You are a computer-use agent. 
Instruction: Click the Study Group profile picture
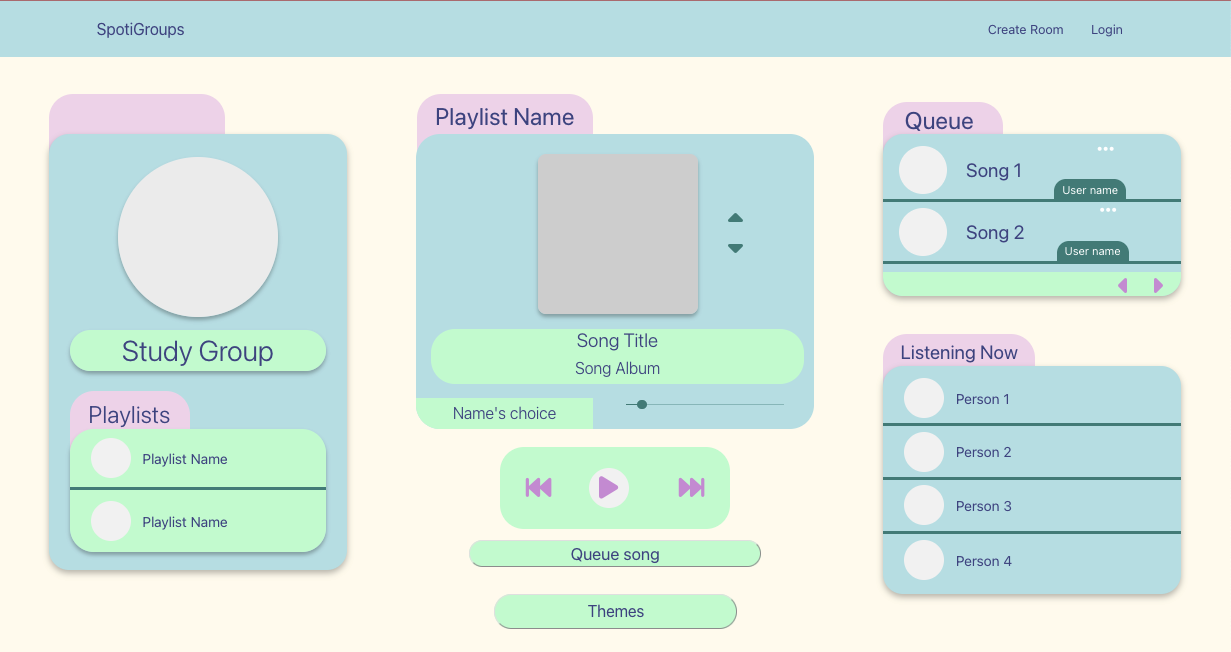pos(198,237)
